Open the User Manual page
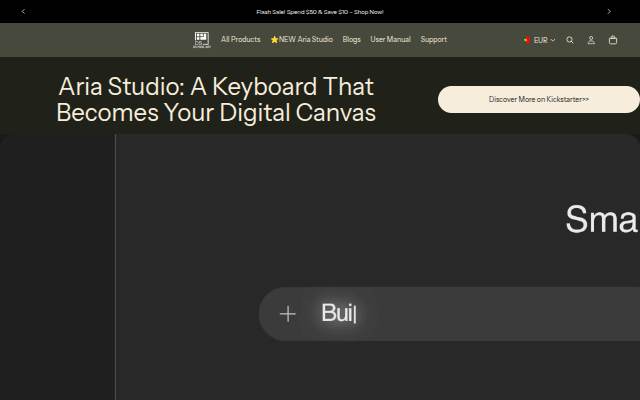 [x=390, y=39]
